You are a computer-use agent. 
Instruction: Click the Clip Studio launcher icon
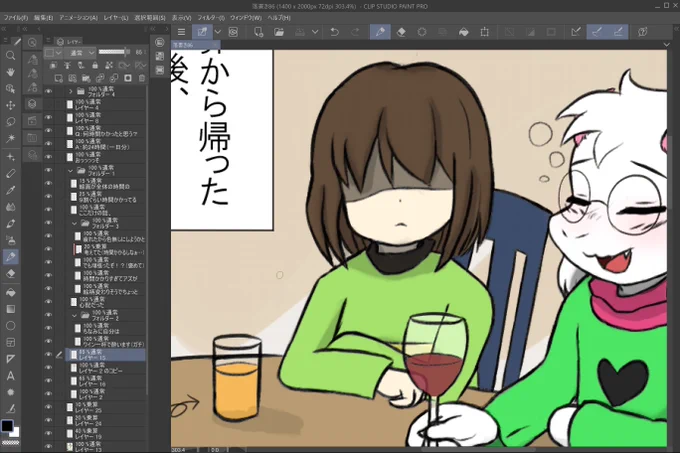click(233, 32)
